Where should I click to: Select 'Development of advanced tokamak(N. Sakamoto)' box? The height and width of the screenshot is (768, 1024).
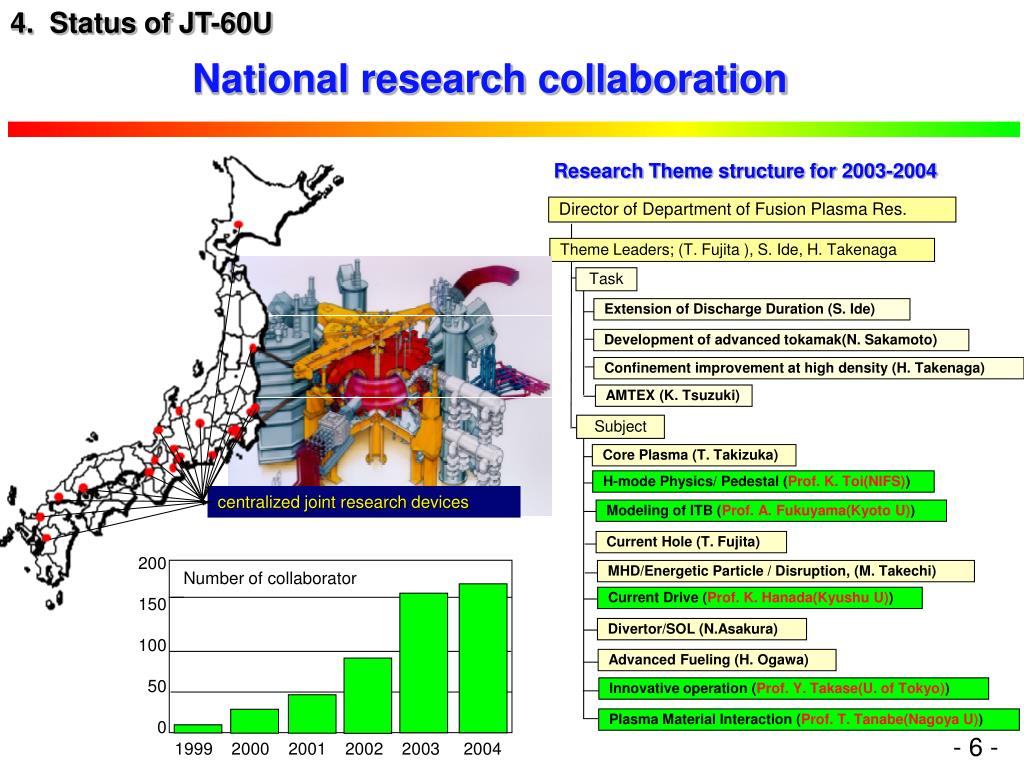point(780,340)
